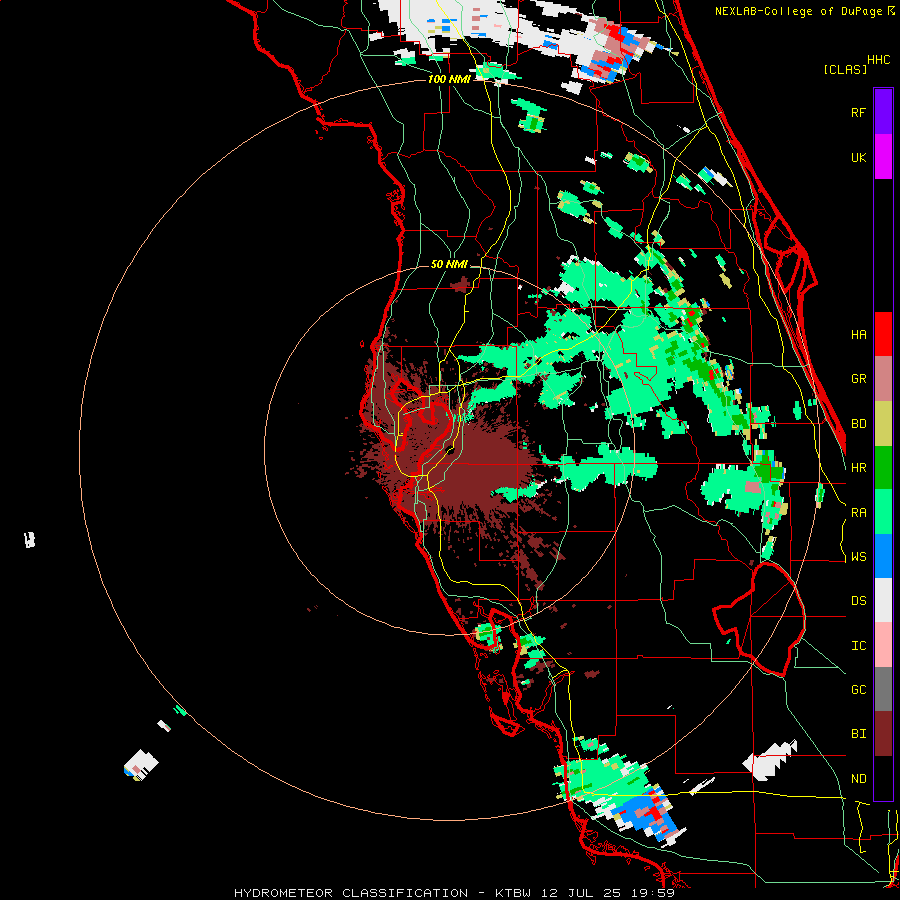Click the HR legend label
Screen dimensions: 900x900
[858, 468]
